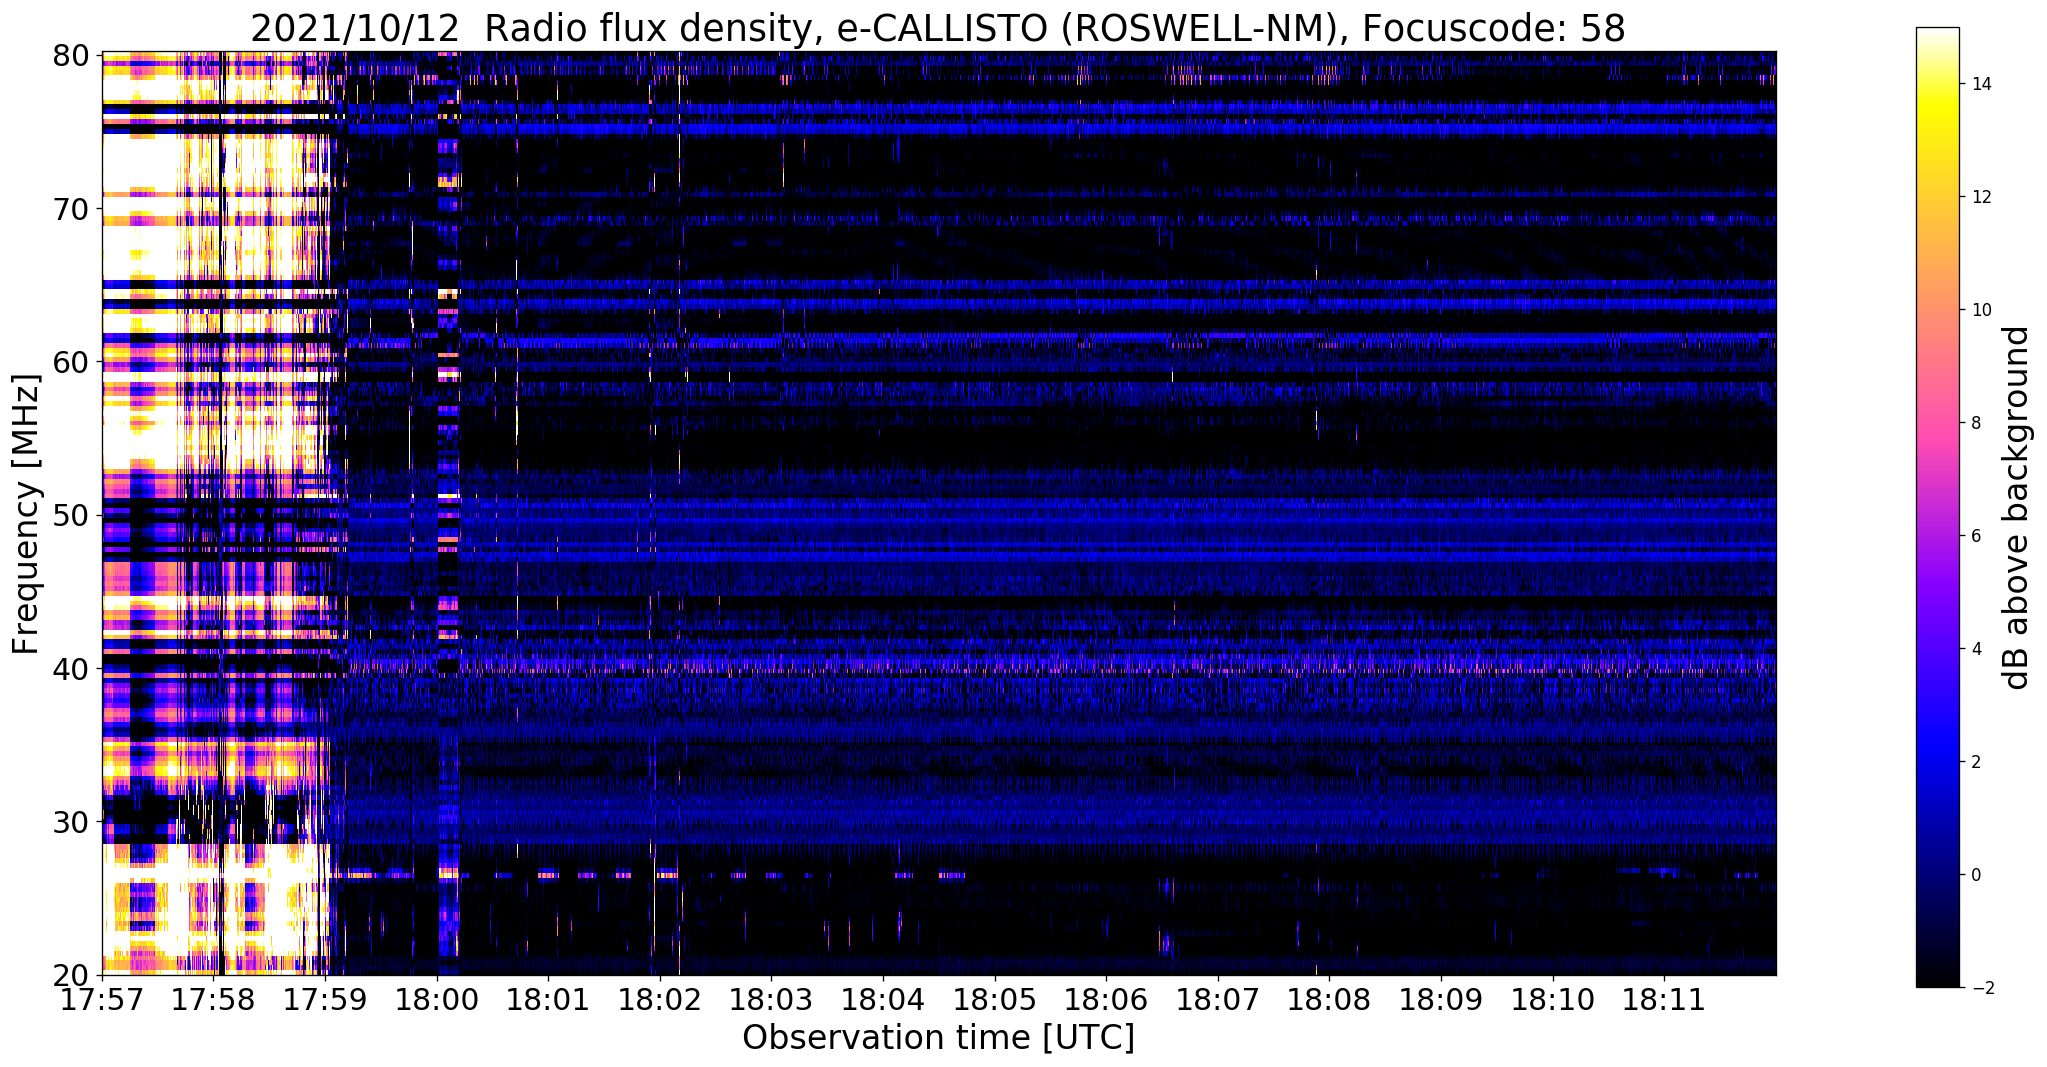
Task: Click the 17:58 time tick label
Action: (x=214, y=999)
